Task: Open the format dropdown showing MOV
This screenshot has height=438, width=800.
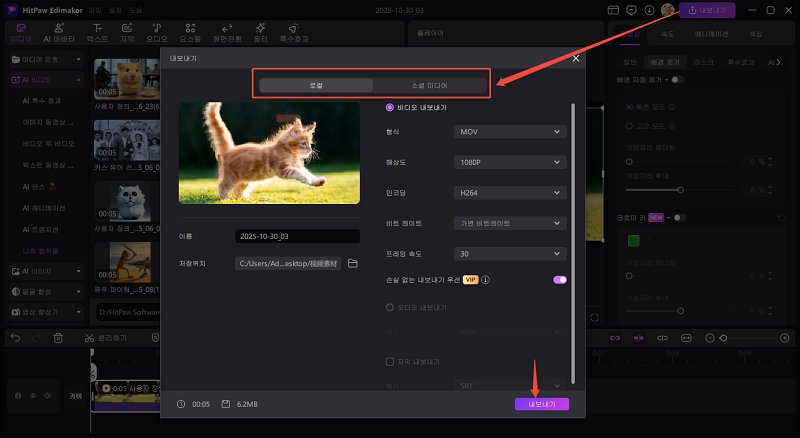Action: pyautogui.click(x=510, y=131)
